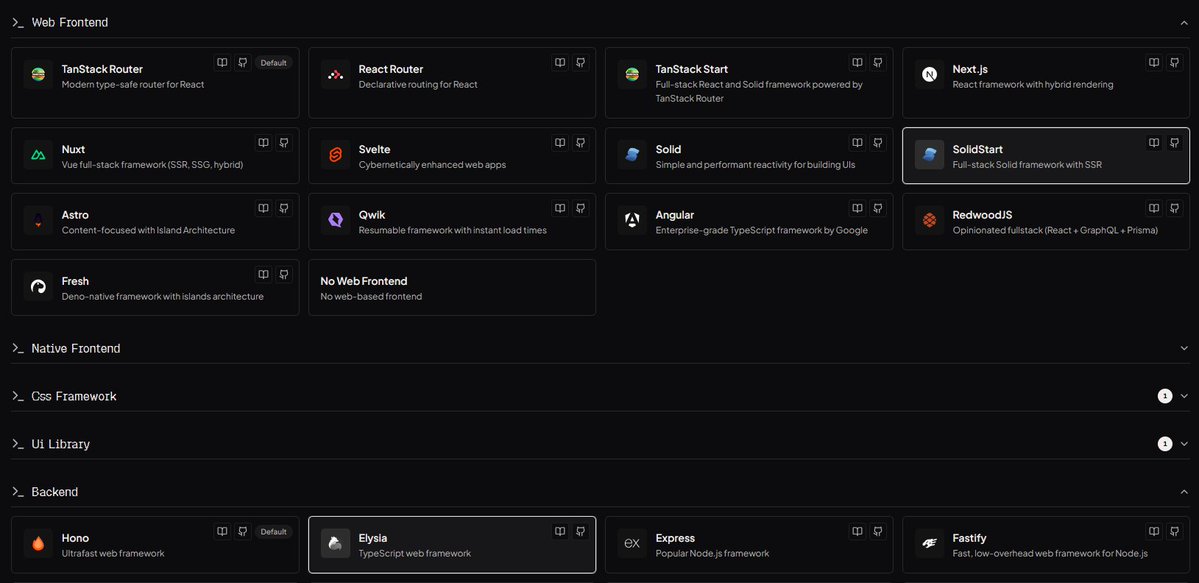Click text "Simple and performant reactivity for building UIs"
The height and width of the screenshot is (583, 1199).
click(755, 164)
